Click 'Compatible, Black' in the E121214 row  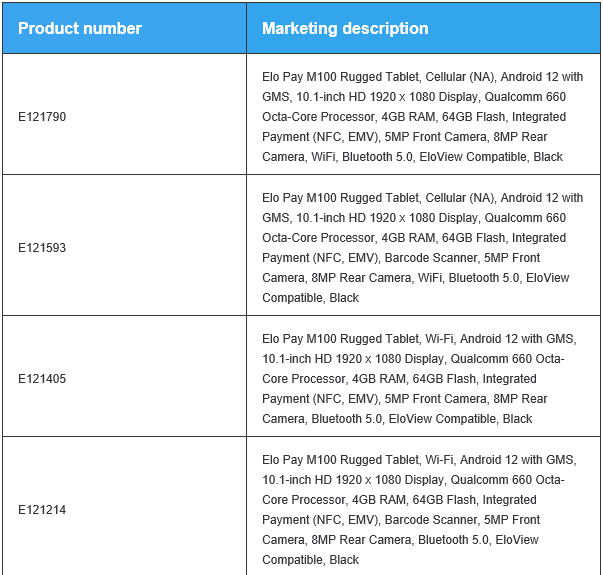pyautogui.click(x=310, y=560)
